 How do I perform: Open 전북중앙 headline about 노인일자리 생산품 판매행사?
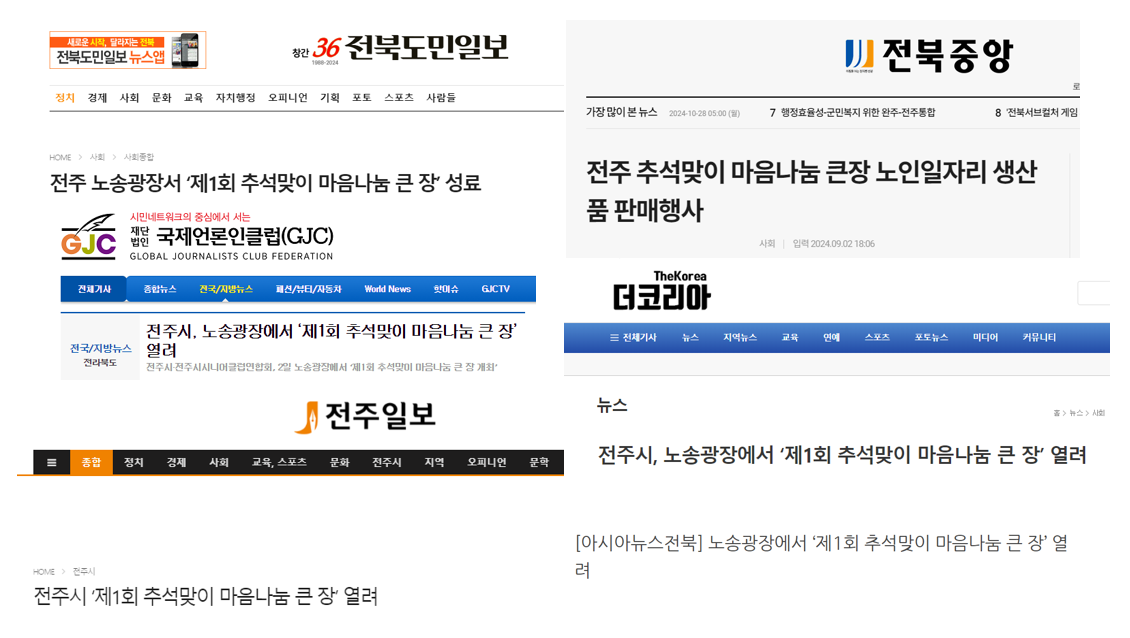811,190
